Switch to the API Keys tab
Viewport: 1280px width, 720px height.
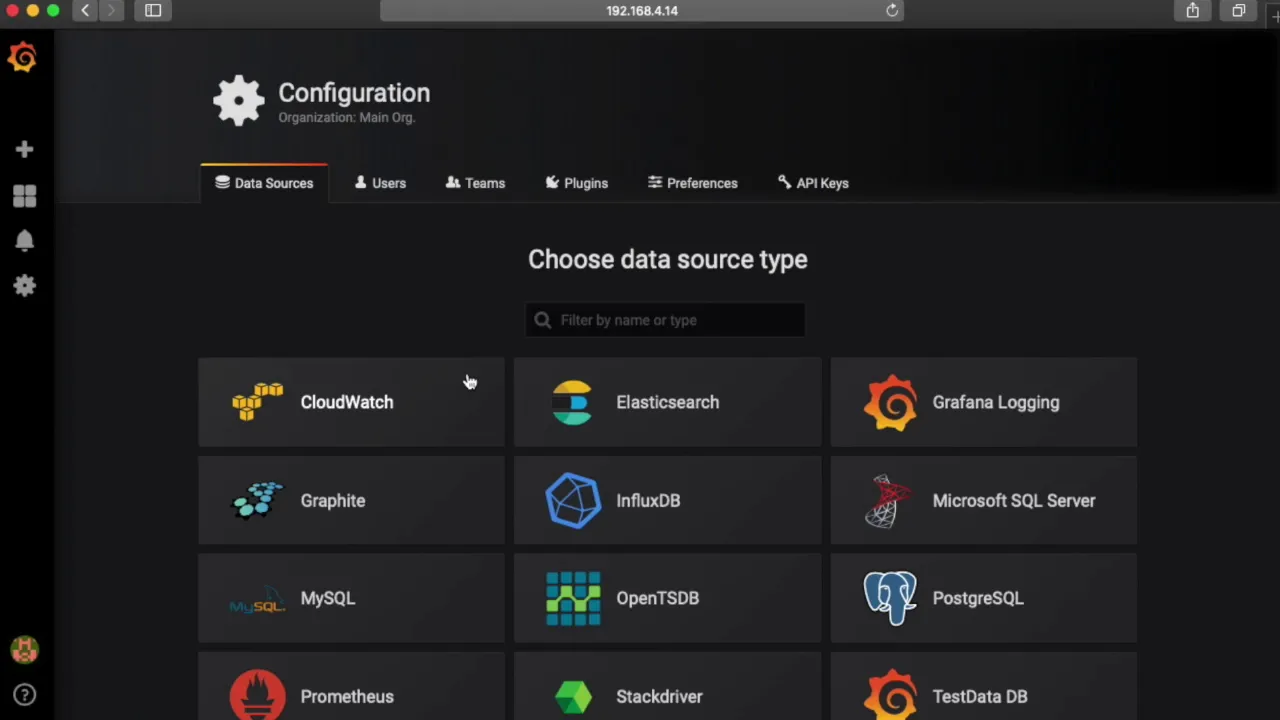pyautogui.click(x=813, y=183)
